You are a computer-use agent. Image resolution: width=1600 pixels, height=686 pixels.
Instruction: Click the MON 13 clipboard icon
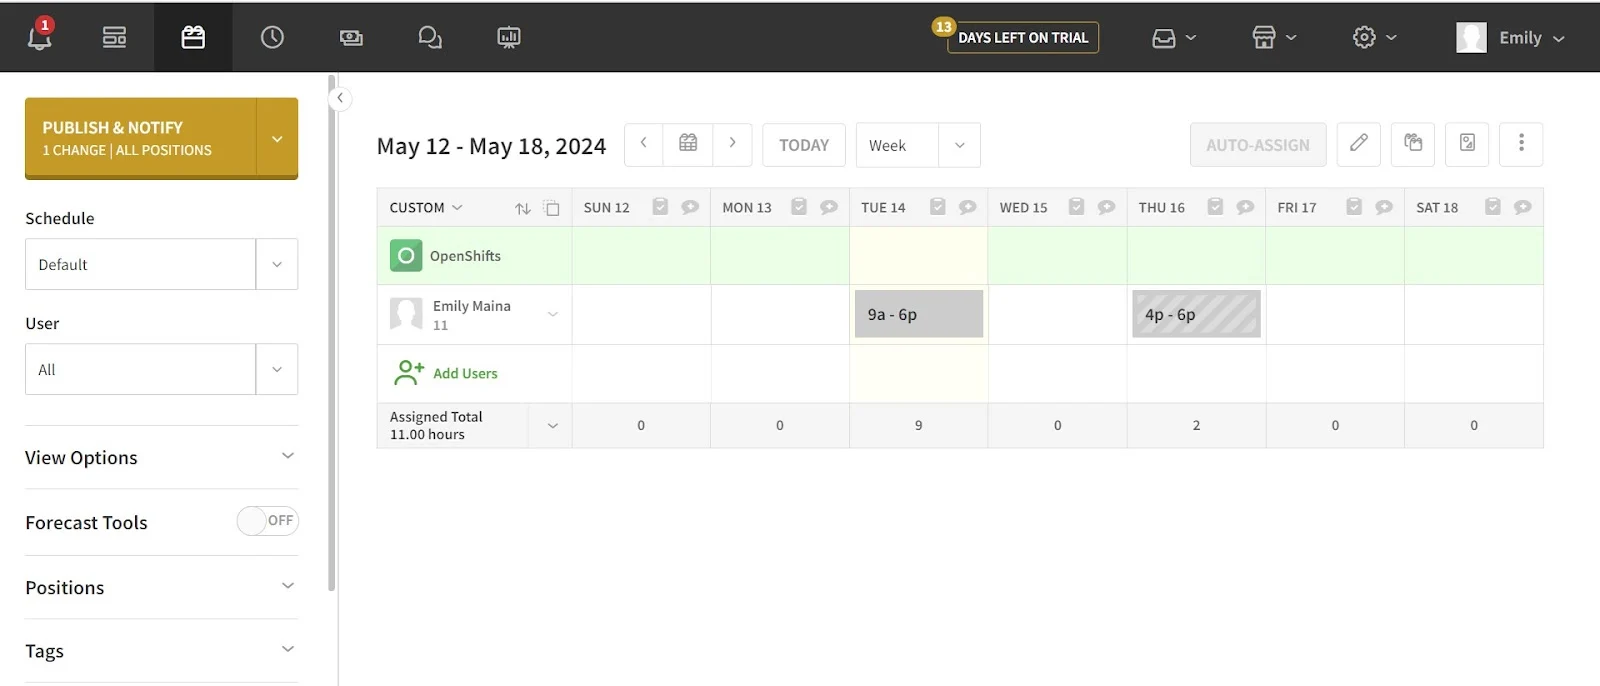799,207
